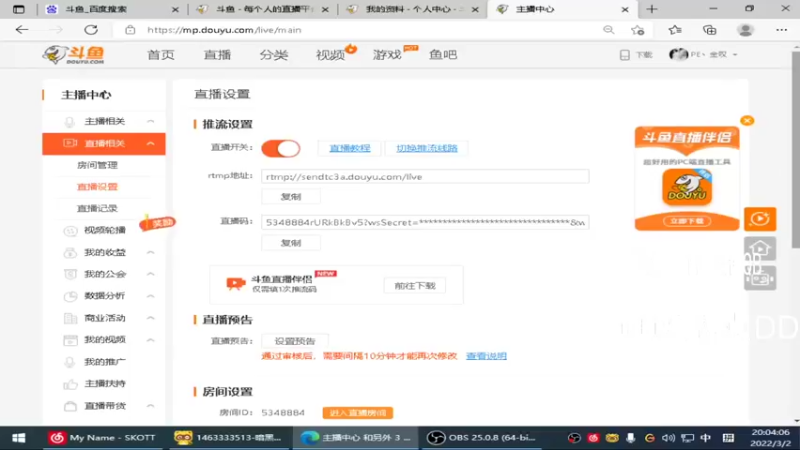Screen dimensions: 800x450
Task: Open the tab actions menu icon
Action: (18, 9)
